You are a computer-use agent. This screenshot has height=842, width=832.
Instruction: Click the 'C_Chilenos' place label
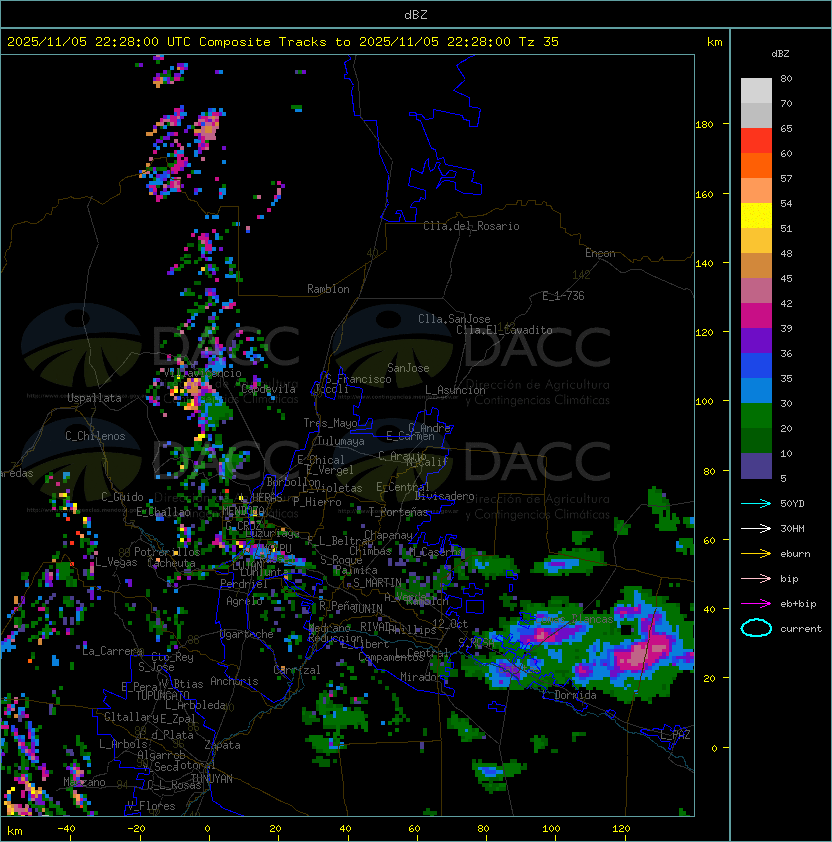pos(95,436)
